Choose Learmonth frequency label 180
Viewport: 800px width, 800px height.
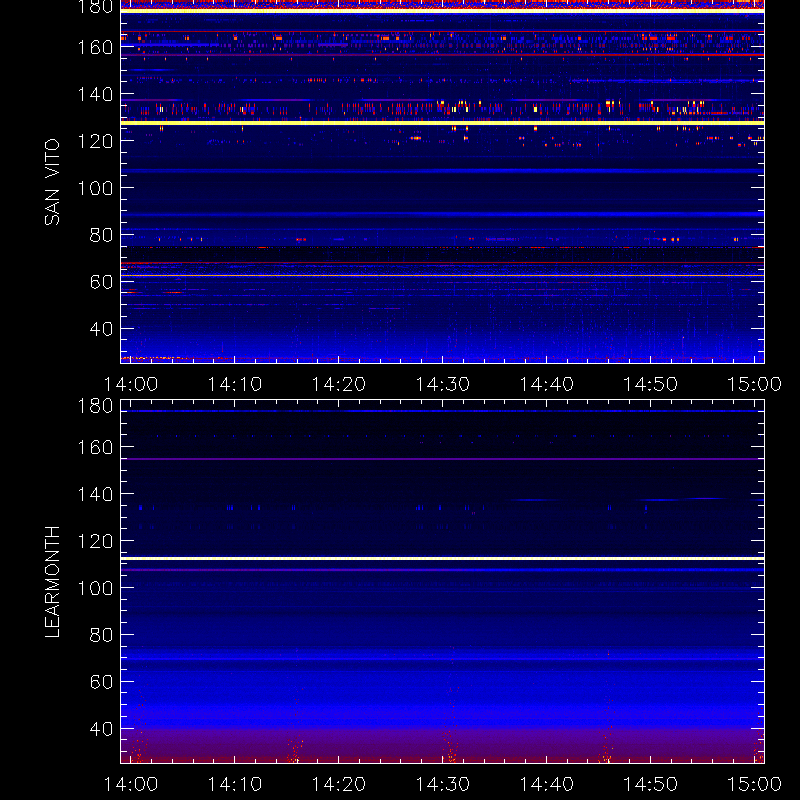pyautogui.click(x=95, y=406)
